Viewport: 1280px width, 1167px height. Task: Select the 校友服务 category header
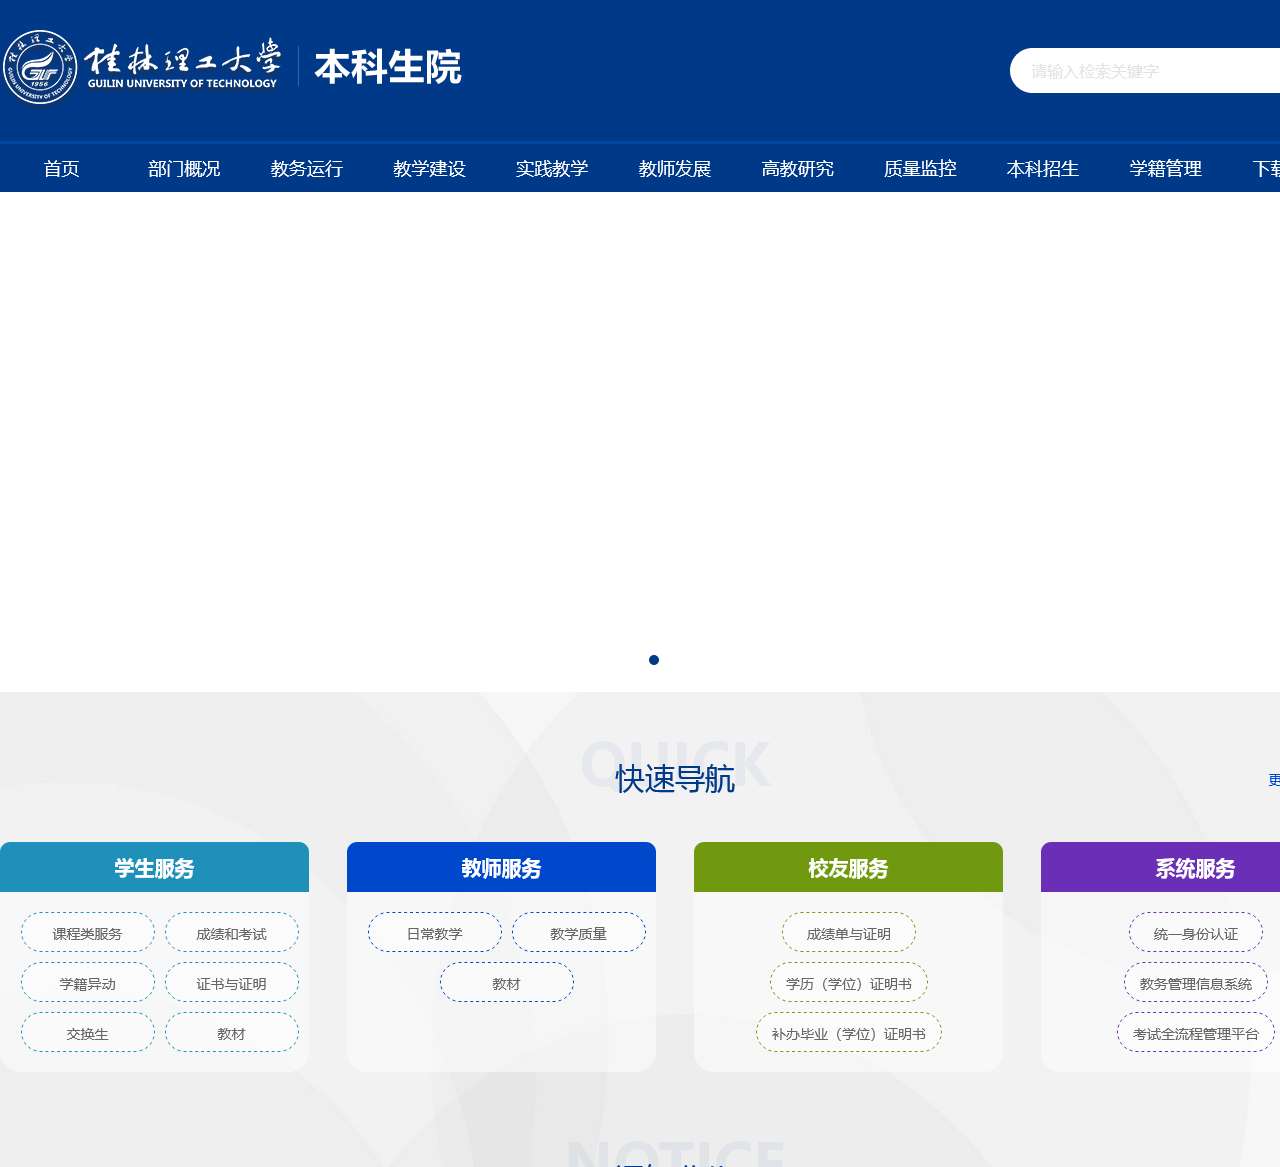click(x=848, y=868)
